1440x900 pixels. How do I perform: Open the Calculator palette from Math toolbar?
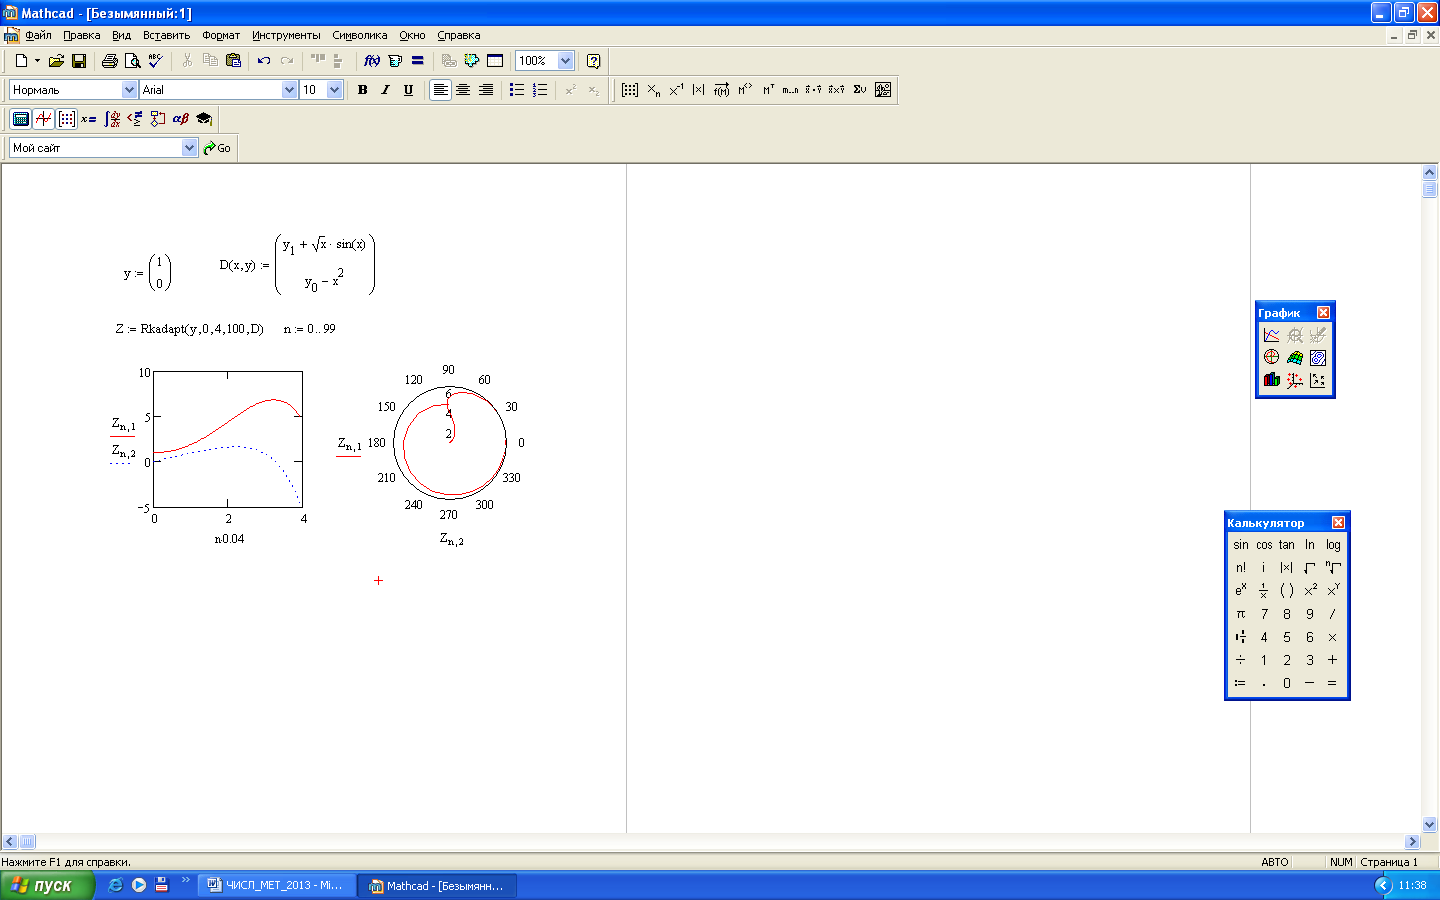tap(20, 119)
